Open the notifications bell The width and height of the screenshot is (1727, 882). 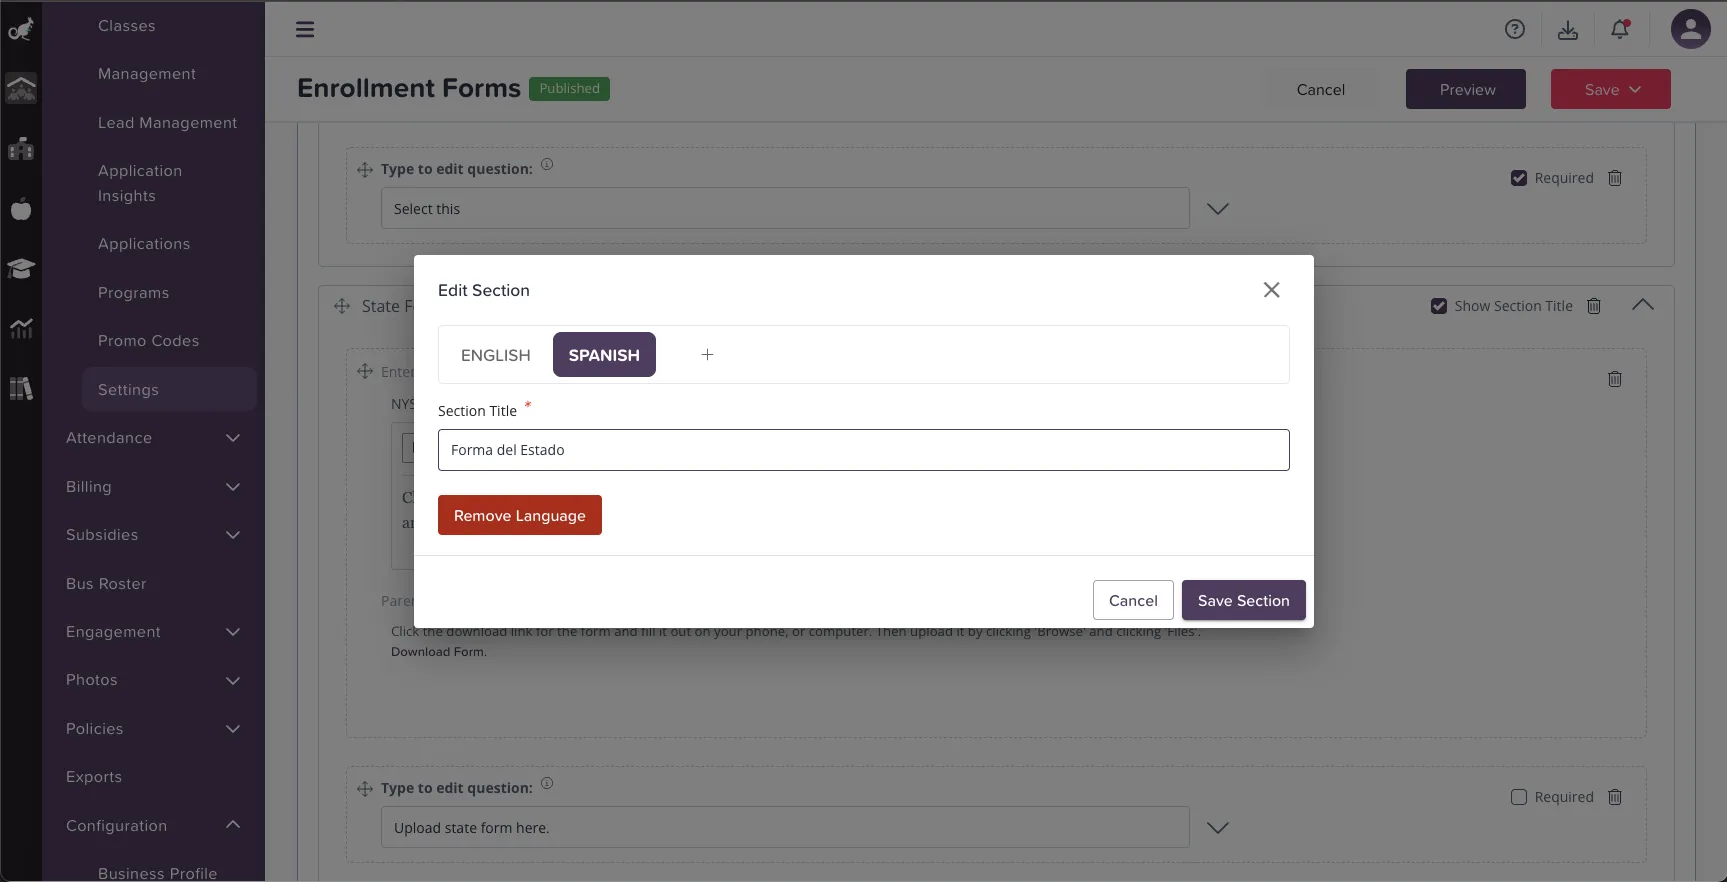click(x=1620, y=30)
